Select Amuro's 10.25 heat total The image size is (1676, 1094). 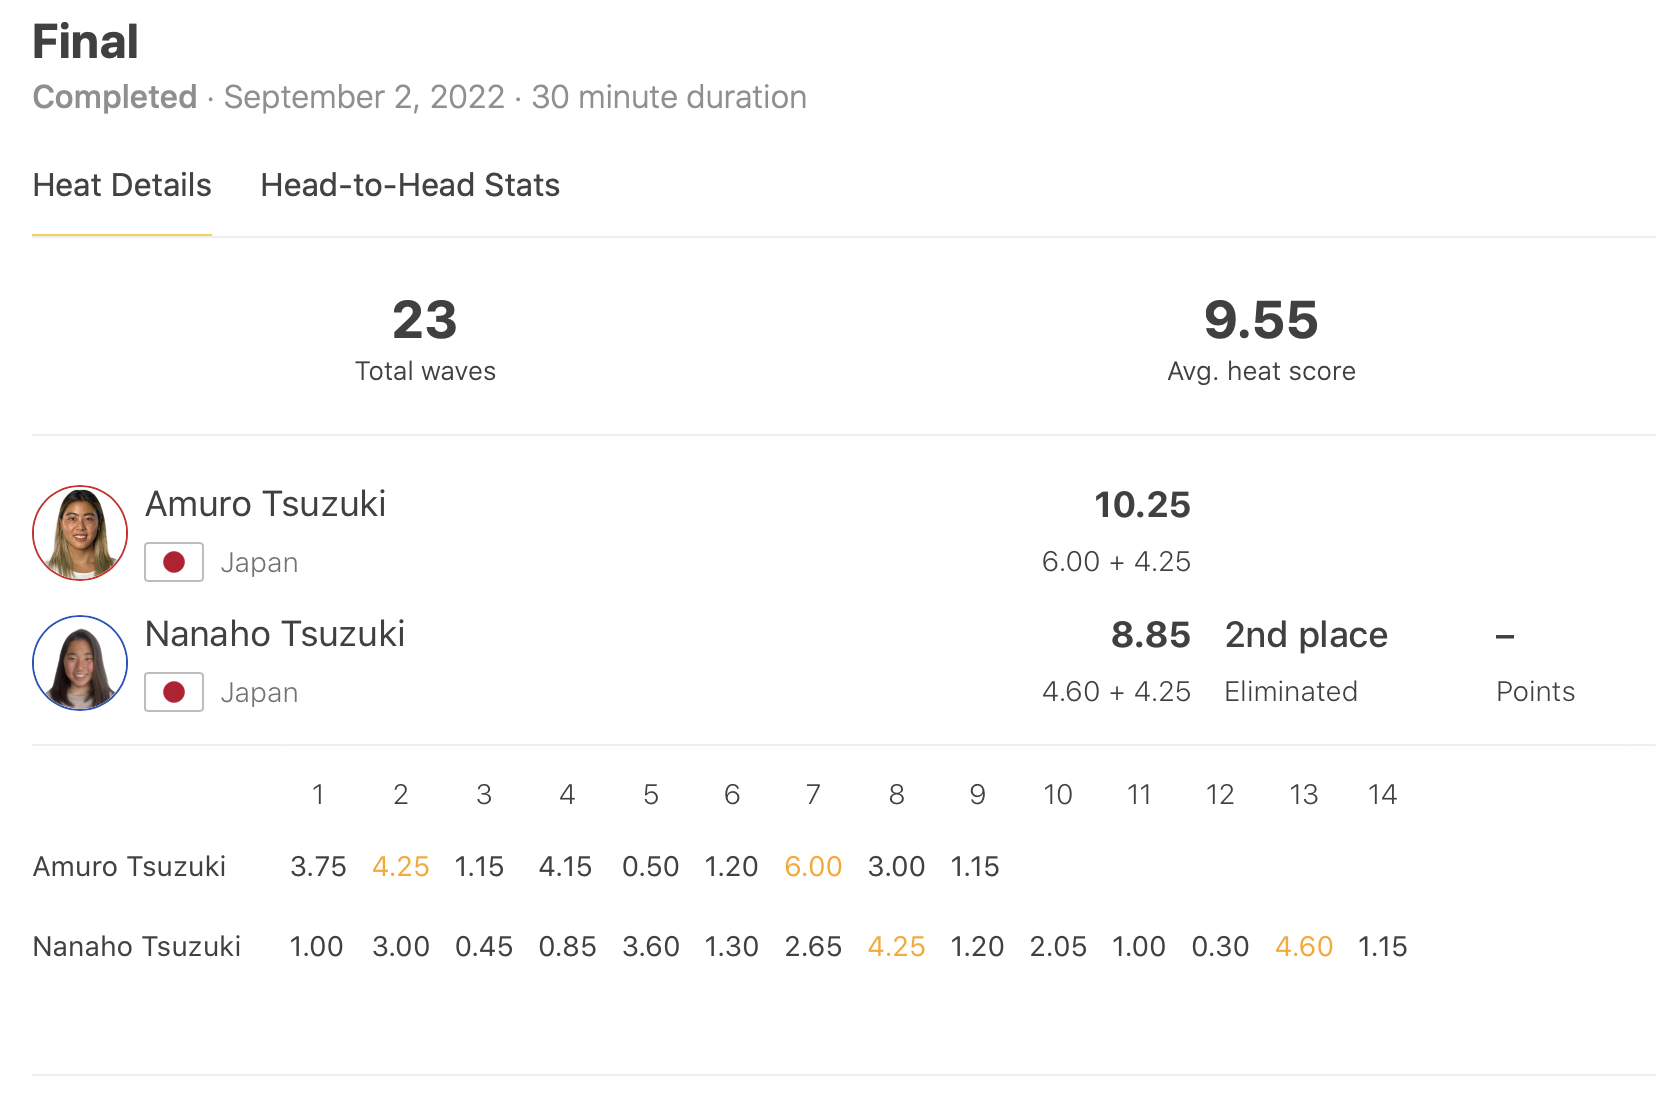pos(1142,505)
